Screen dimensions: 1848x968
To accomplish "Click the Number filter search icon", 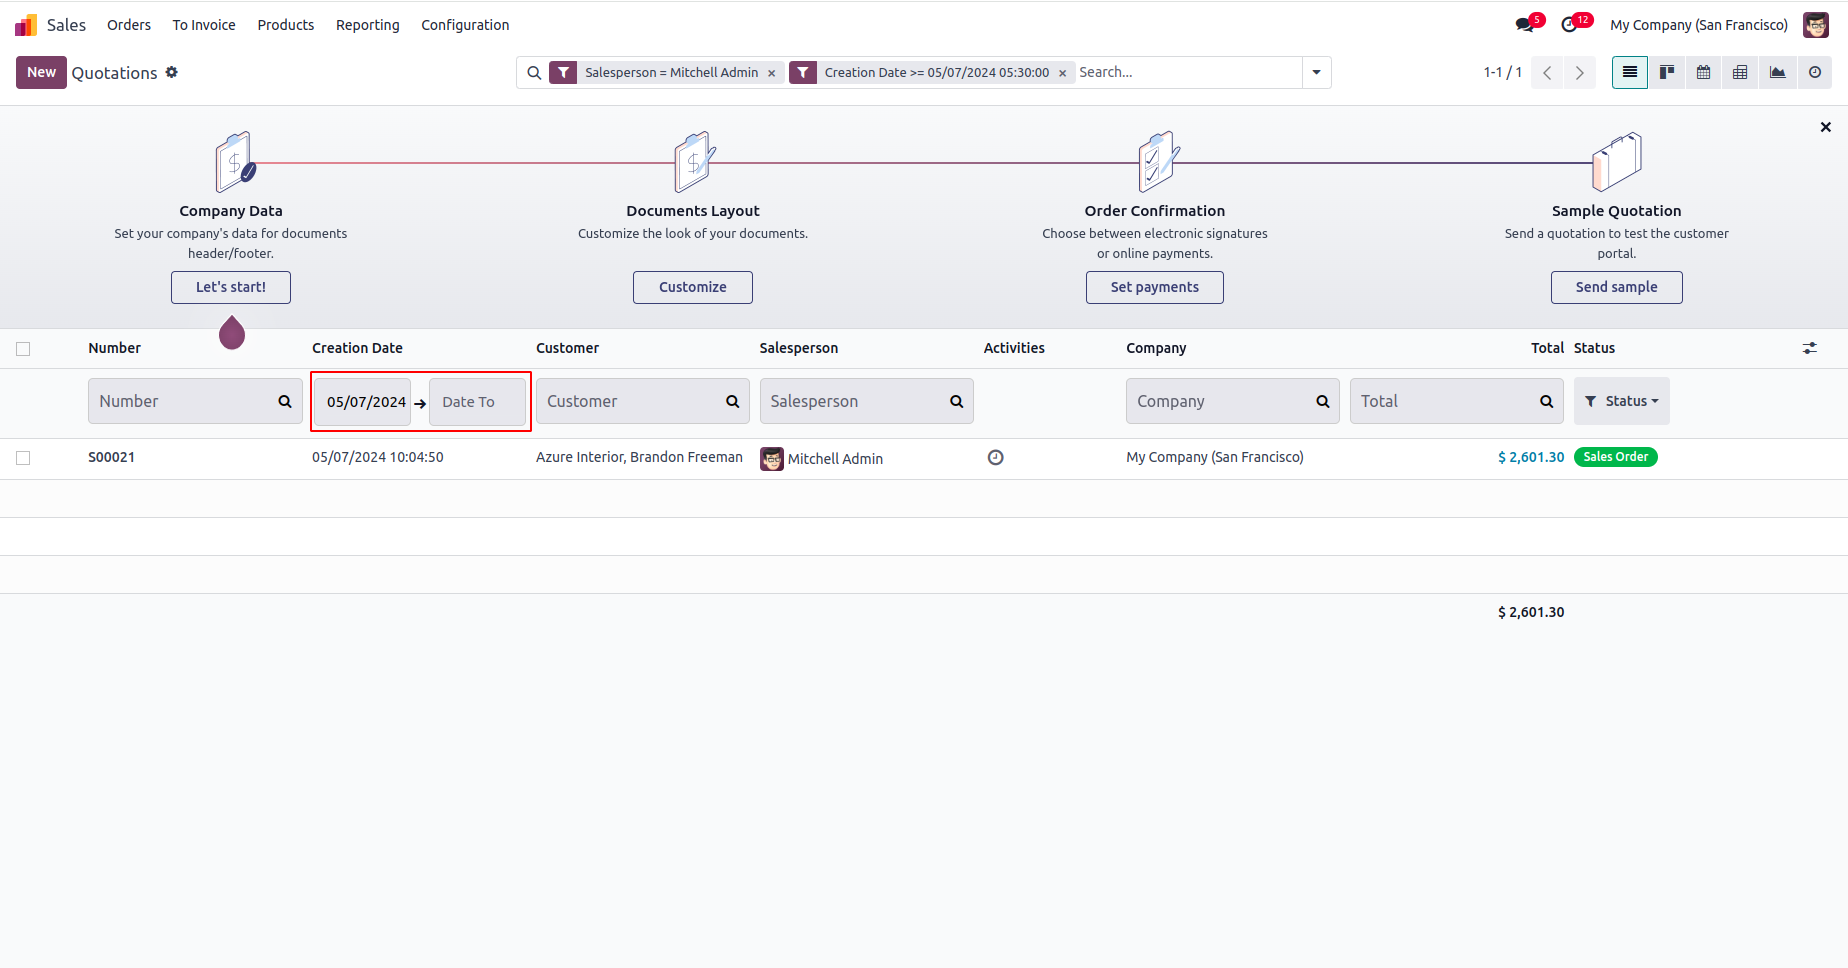I will (x=285, y=401).
